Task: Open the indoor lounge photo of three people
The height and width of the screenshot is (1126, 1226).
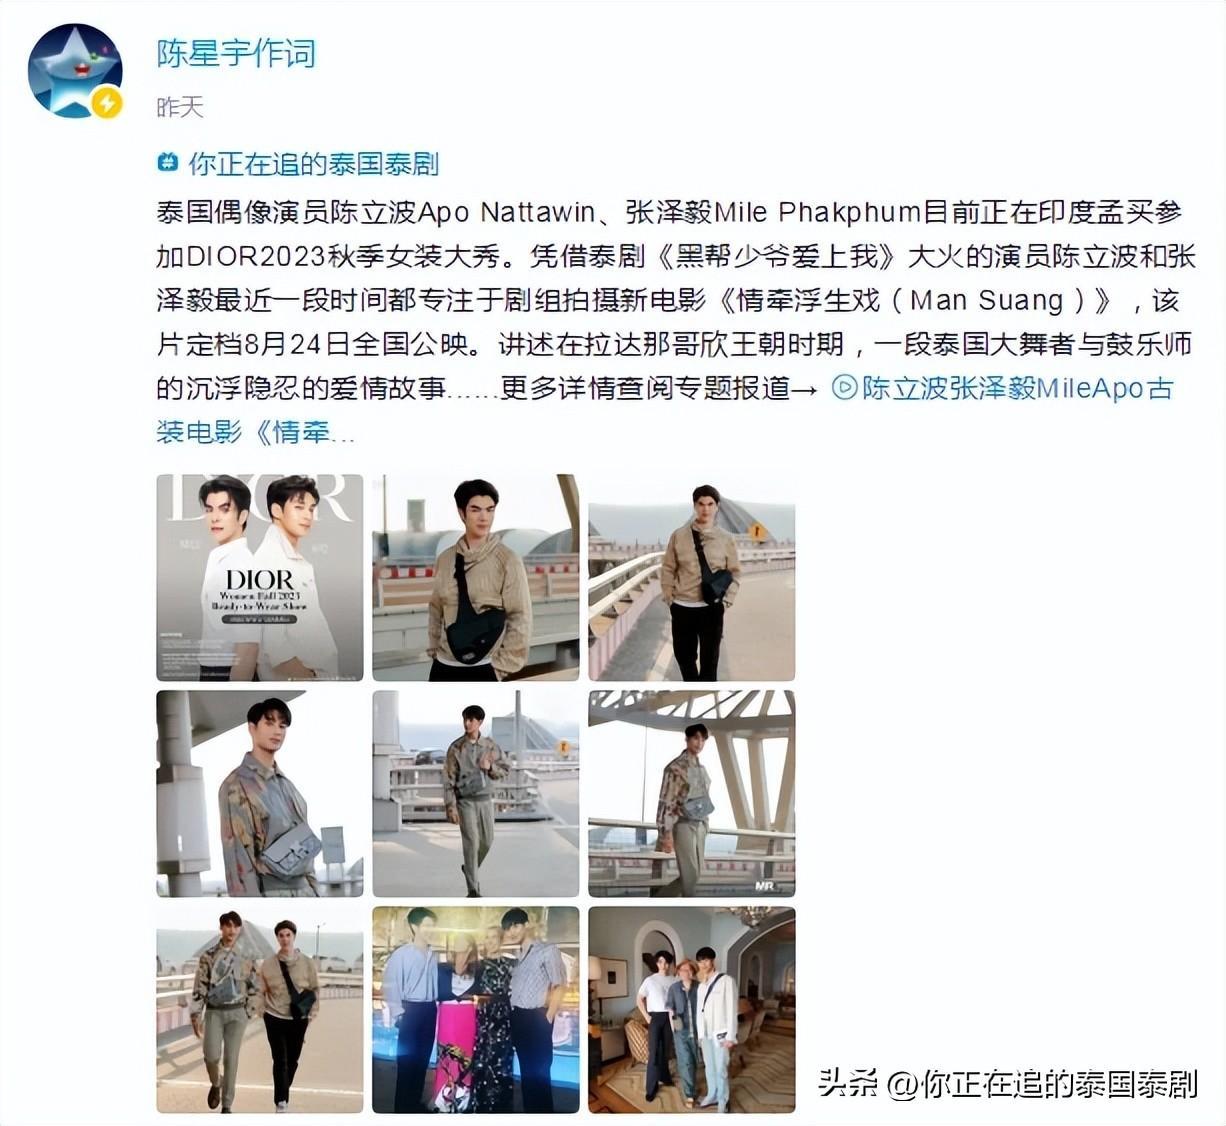Action: 692,1010
